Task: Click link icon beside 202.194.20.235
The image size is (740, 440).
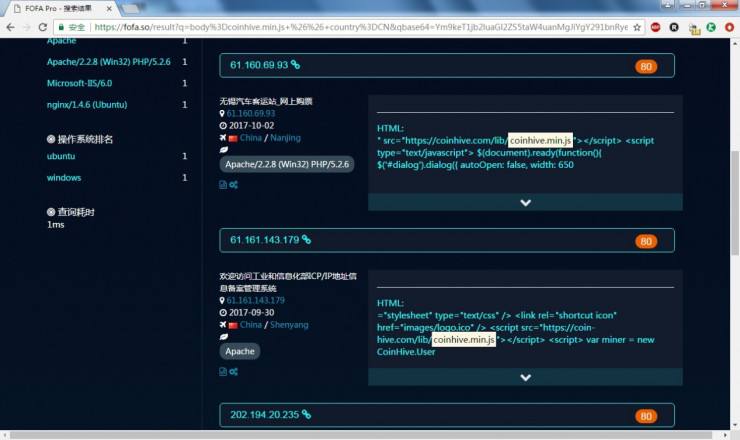Action: 306,414
